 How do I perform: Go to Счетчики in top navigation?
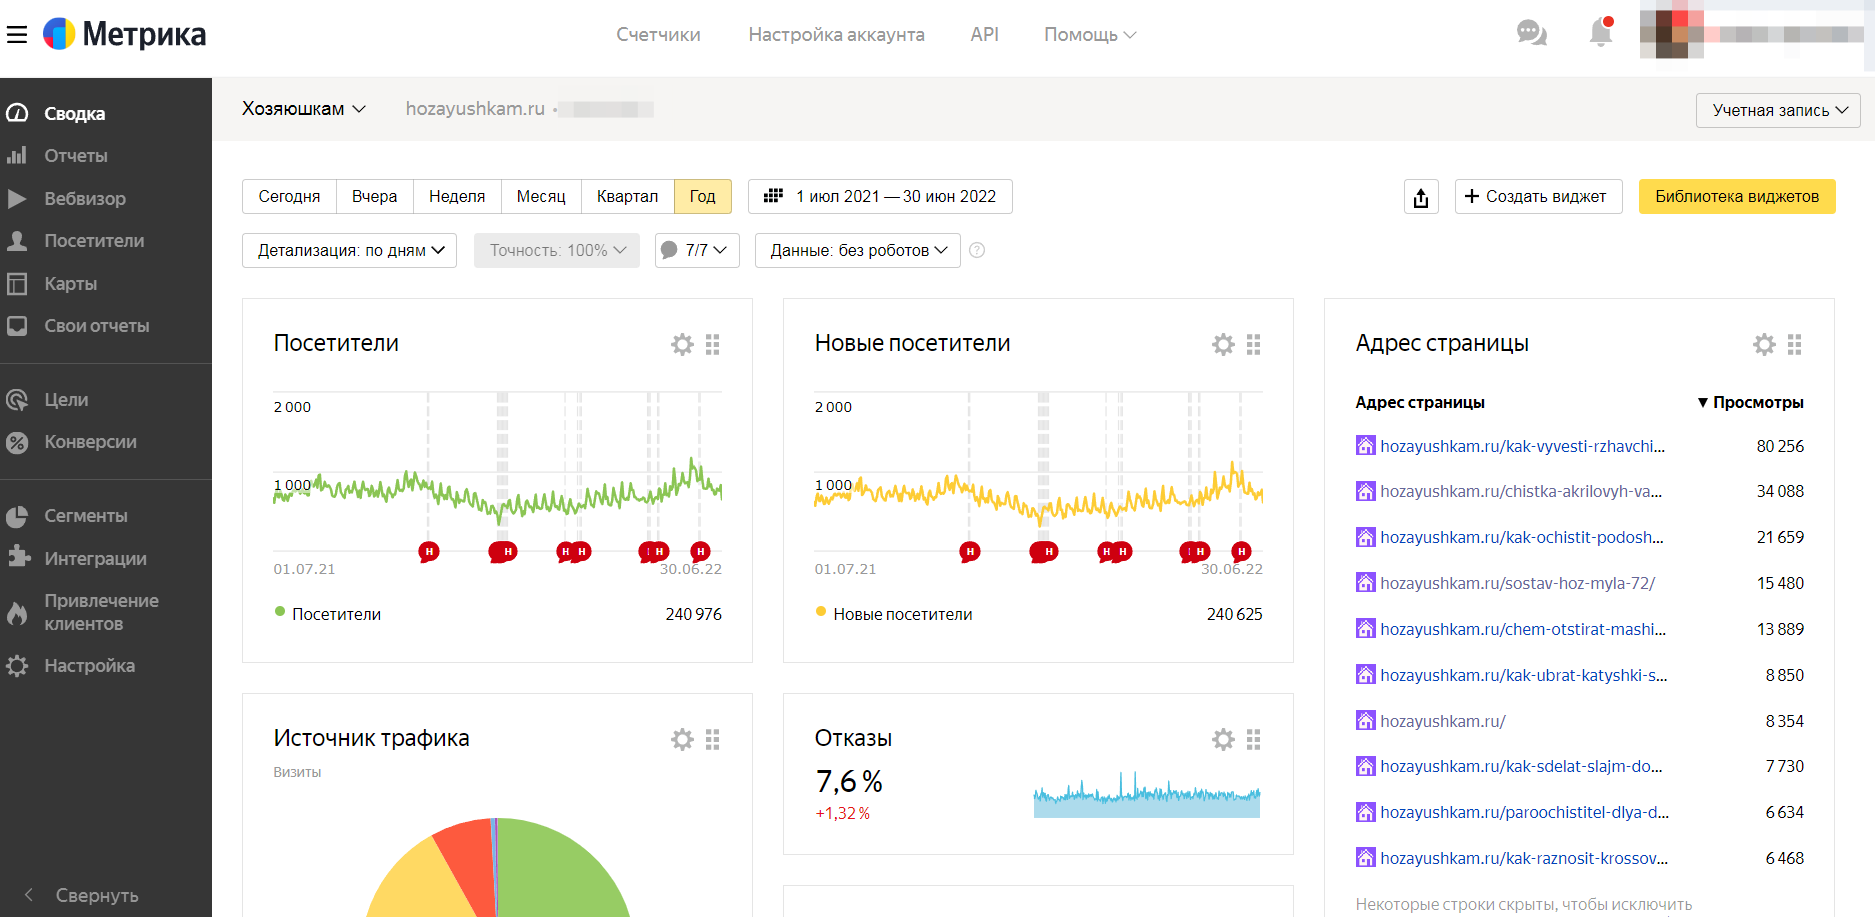658,35
